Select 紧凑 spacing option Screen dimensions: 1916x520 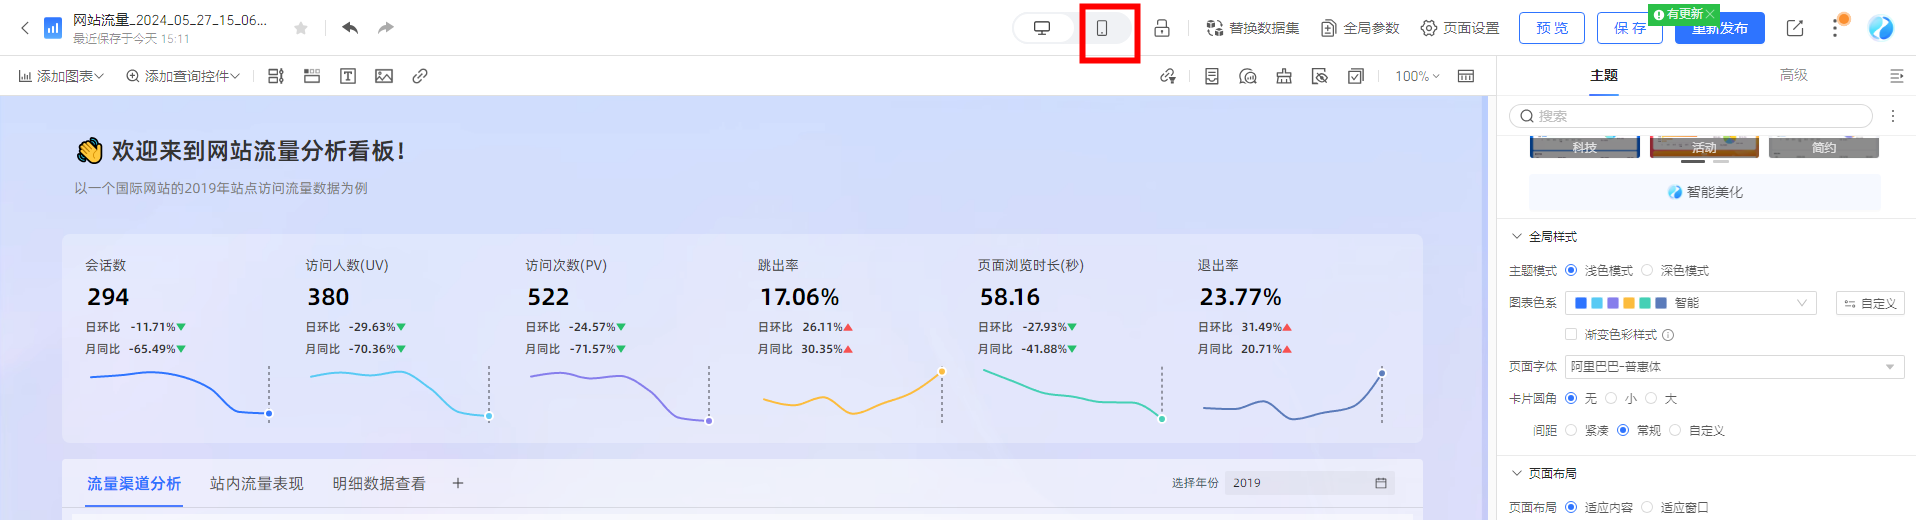click(1571, 430)
